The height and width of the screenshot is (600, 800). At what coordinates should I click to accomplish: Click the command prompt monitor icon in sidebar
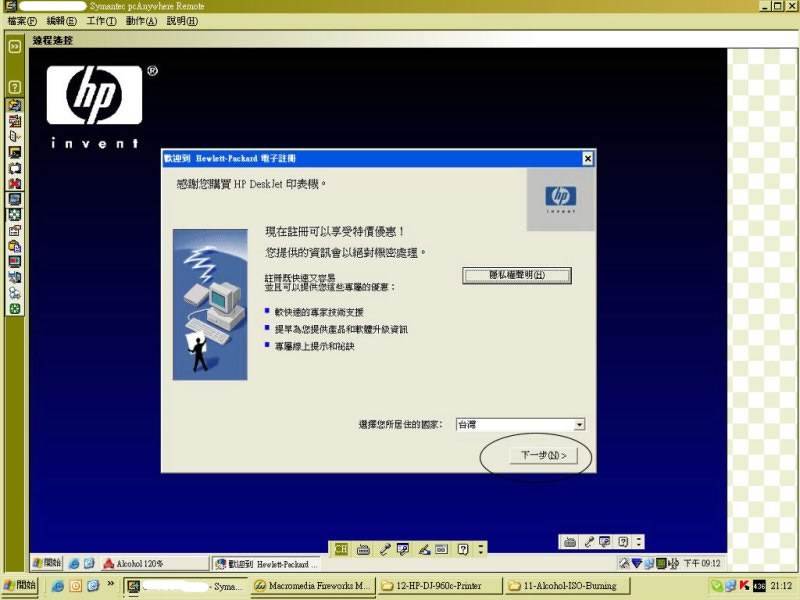point(15,152)
